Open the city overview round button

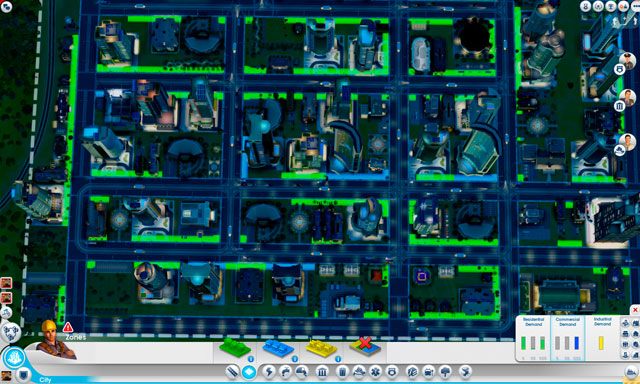tap(14, 358)
